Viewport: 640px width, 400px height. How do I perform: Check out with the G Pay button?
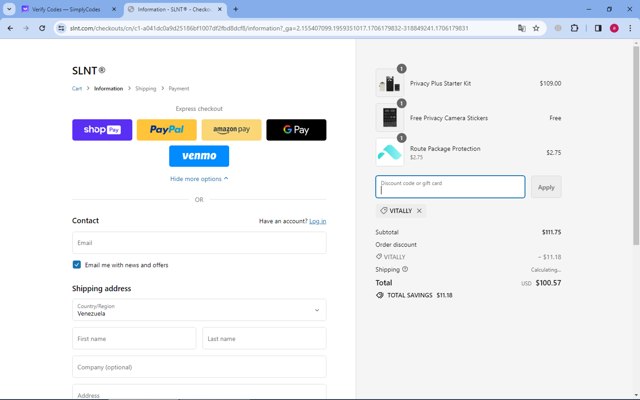[x=296, y=130]
